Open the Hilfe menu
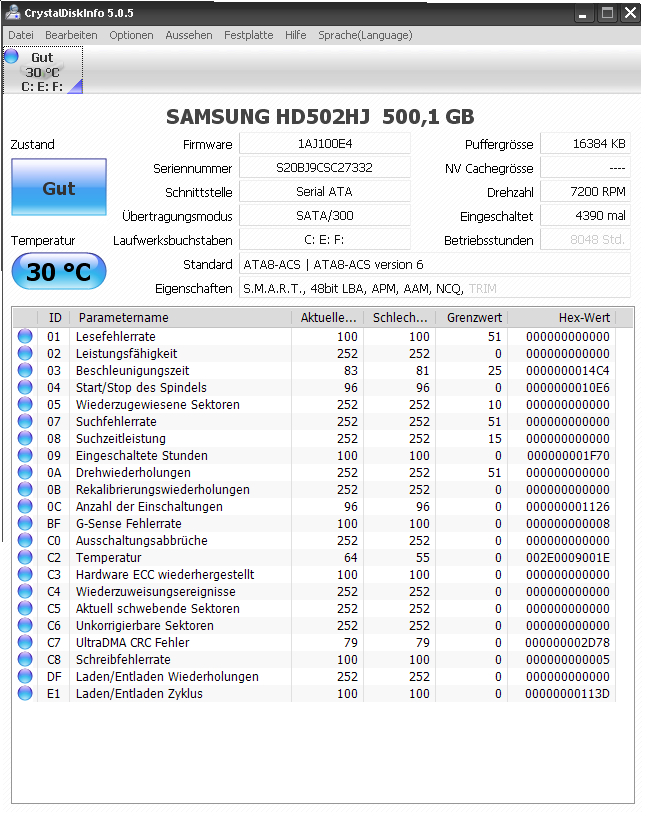652x822 pixels. tap(296, 35)
